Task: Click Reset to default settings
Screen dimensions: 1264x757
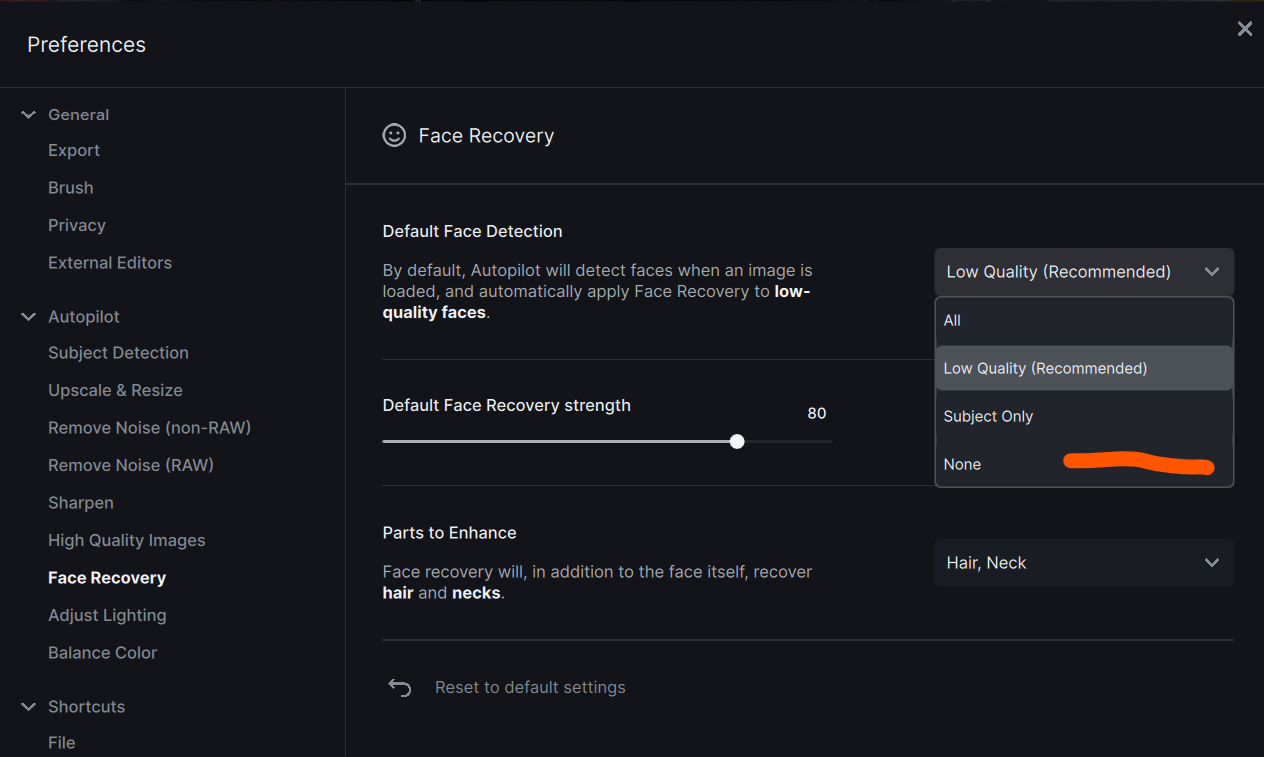Action: click(x=530, y=688)
